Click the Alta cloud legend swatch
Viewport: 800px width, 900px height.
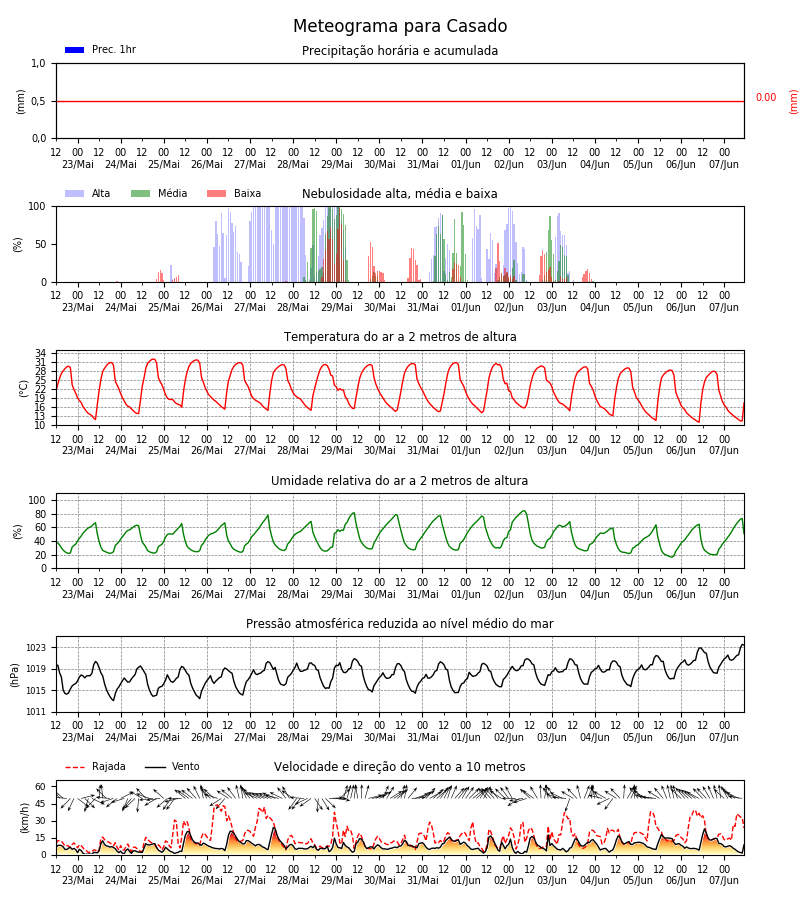click(75, 193)
